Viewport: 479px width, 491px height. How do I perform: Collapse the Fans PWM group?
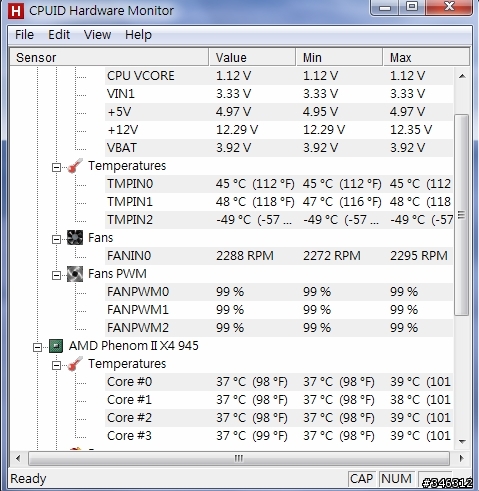pyautogui.click(x=56, y=275)
